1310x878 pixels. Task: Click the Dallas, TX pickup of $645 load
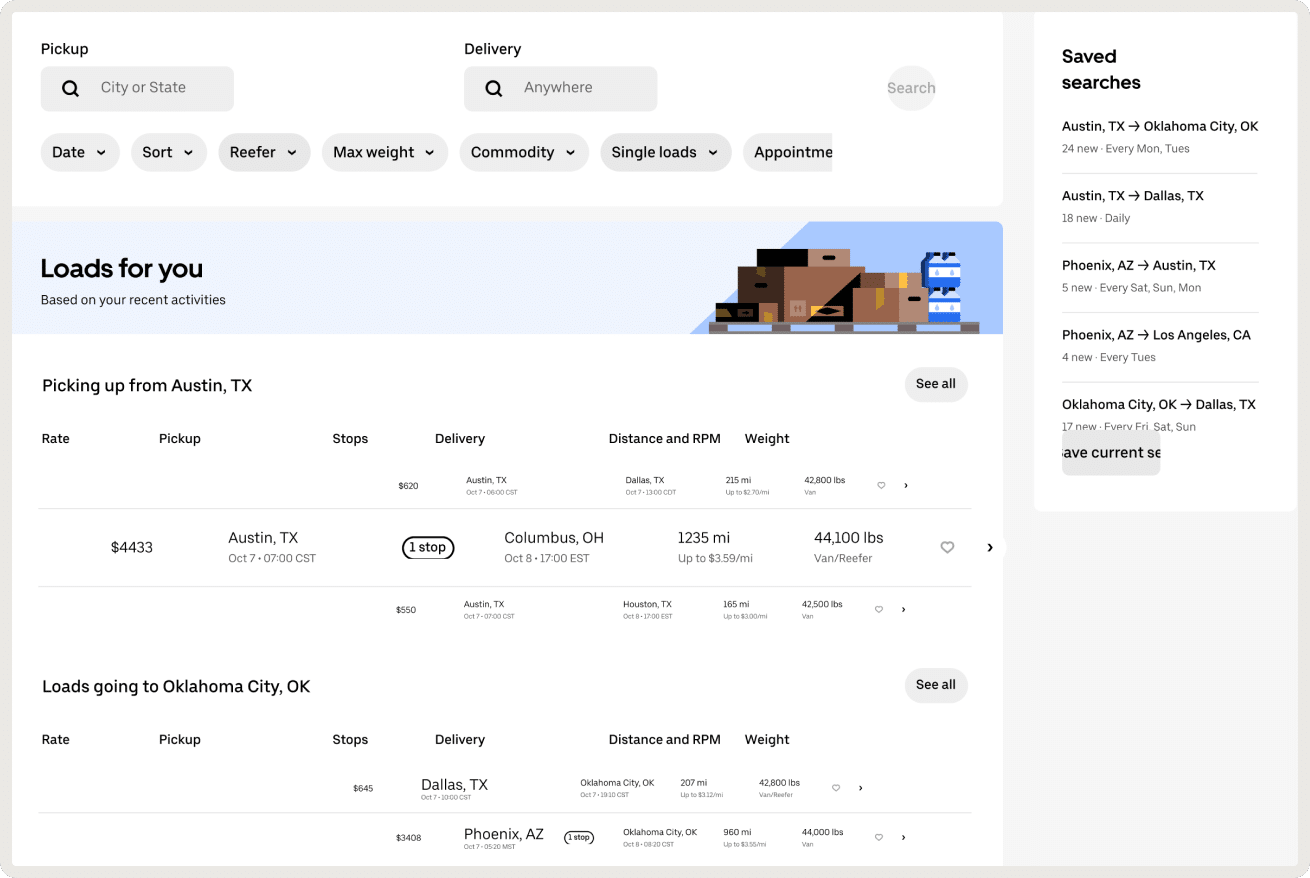coord(455,785)
